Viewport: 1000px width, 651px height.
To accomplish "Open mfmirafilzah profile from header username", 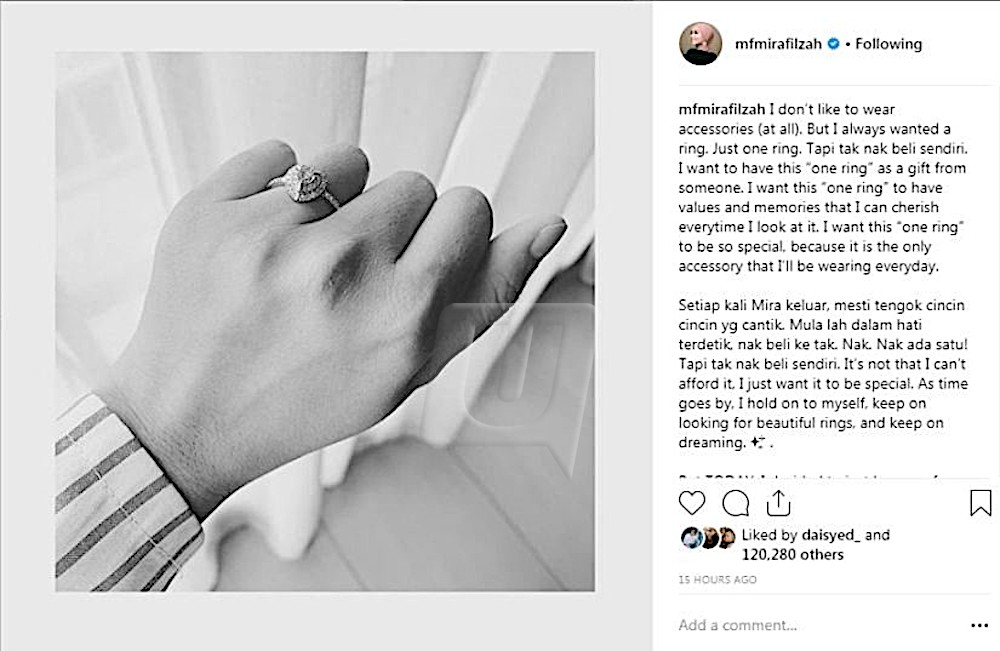I will pos(778,44).
